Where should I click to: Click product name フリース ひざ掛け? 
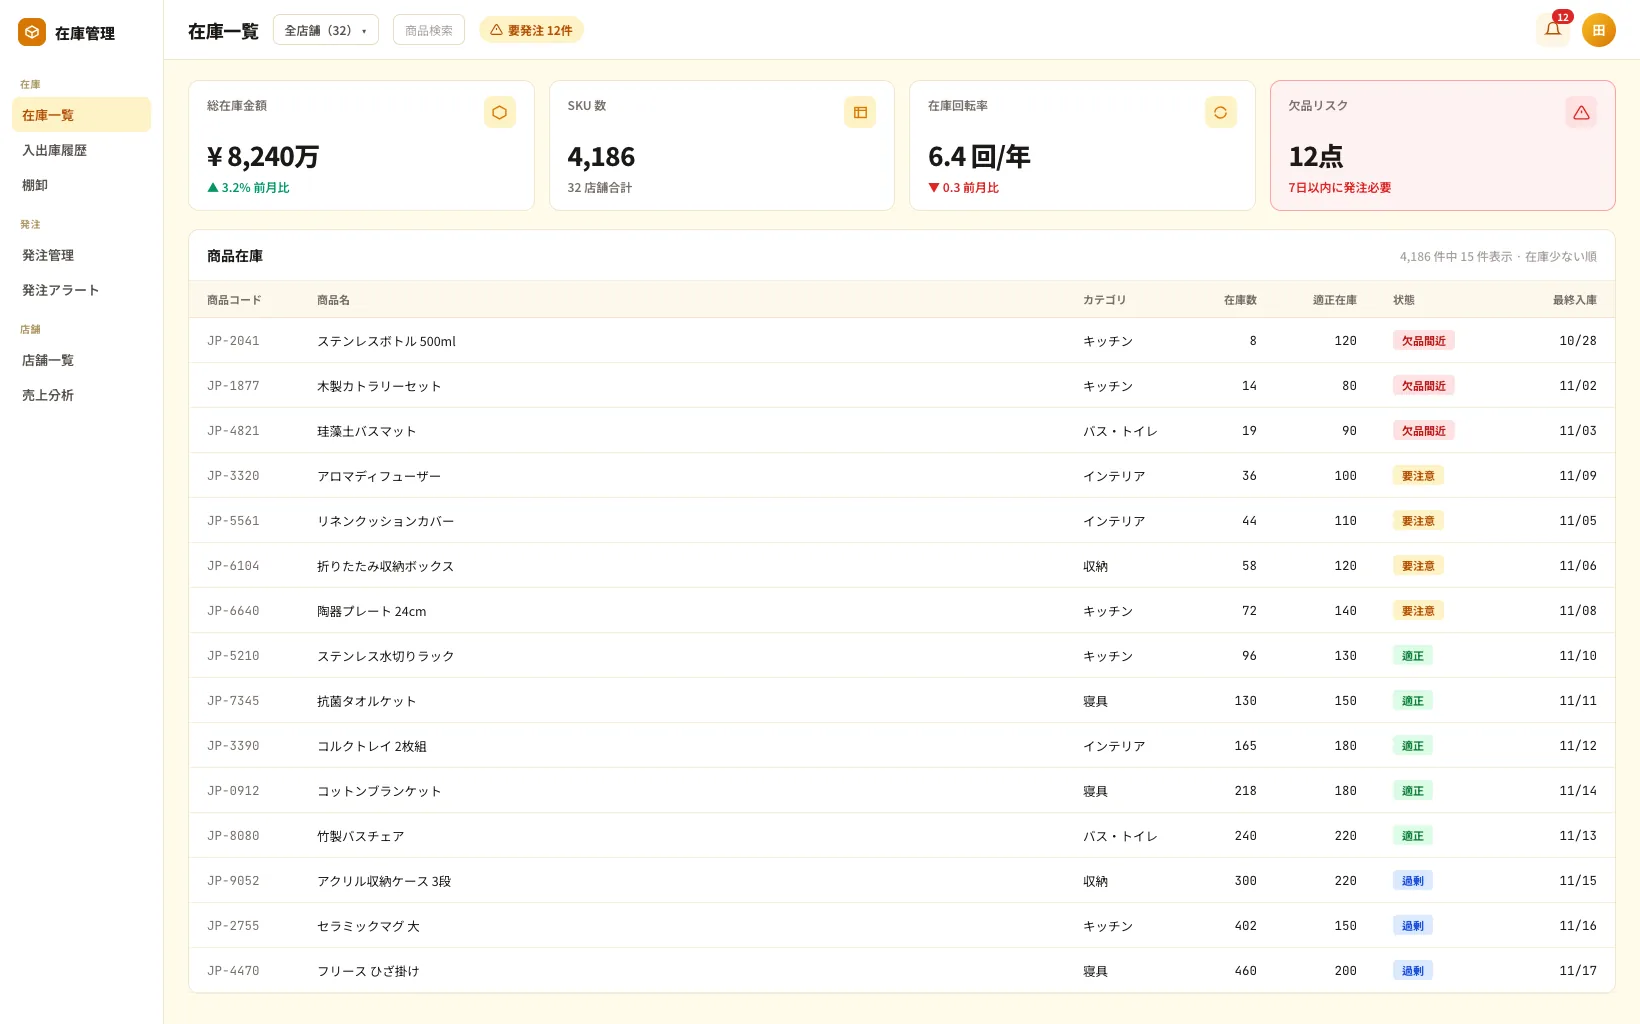coord(368,971)
